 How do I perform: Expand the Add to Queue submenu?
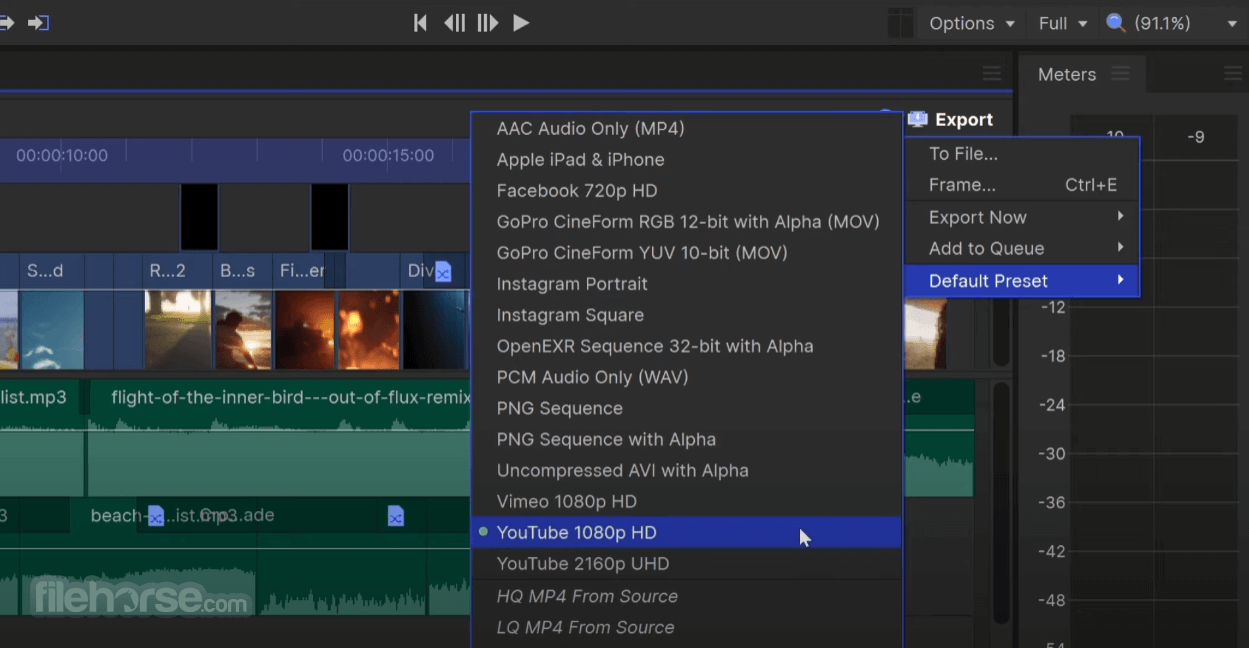tap(1021, 248)
